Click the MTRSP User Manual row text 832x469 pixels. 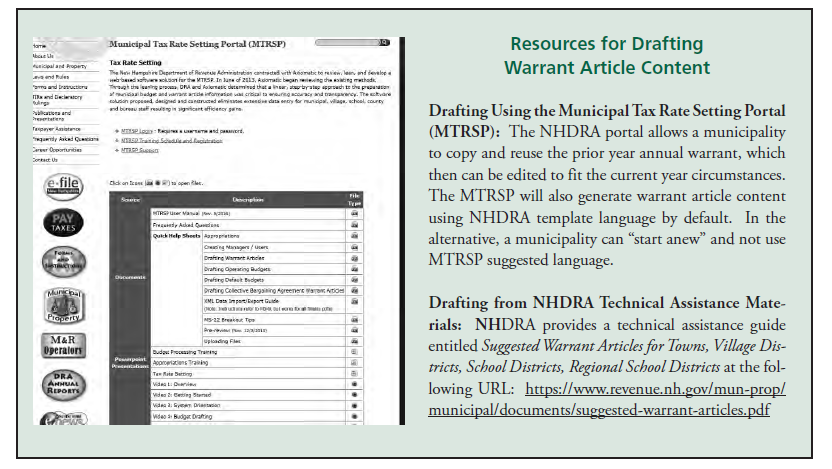[x=192, y=213]
